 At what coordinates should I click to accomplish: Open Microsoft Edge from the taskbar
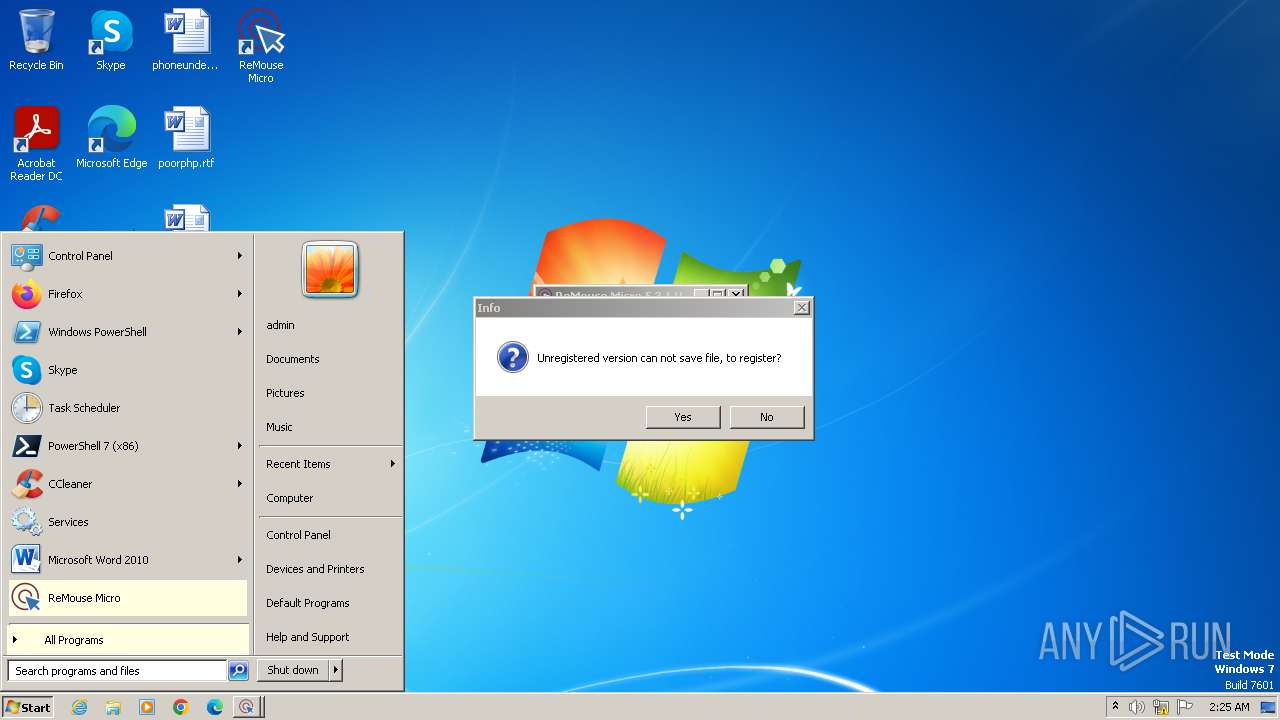tap(215, 707)
